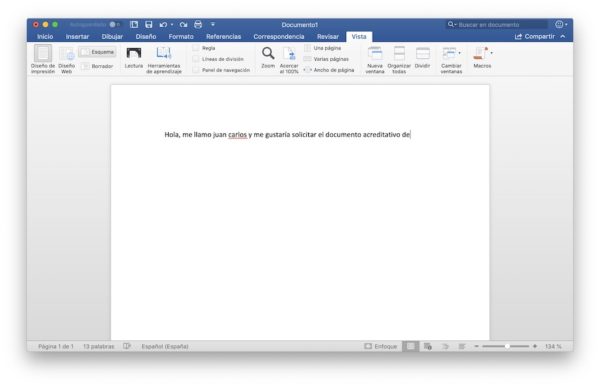
Task: Toggle the Líneas de división checkbox
Action: (196, 59)
